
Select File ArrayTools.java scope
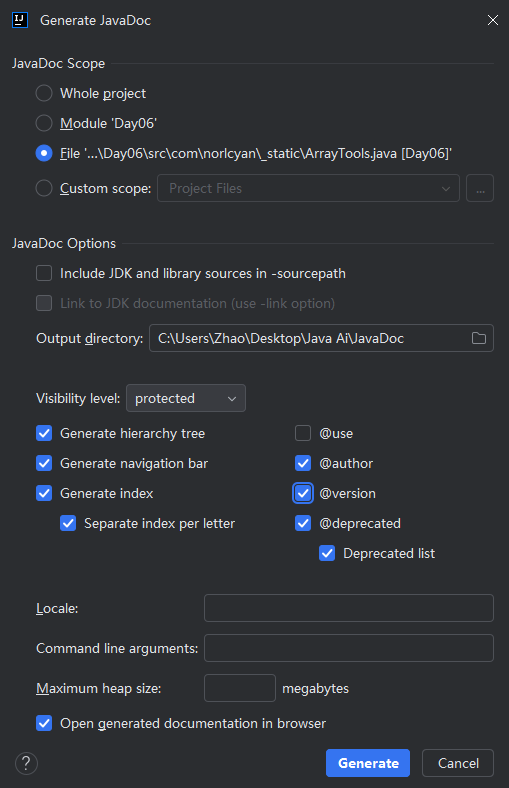[44, 153]
